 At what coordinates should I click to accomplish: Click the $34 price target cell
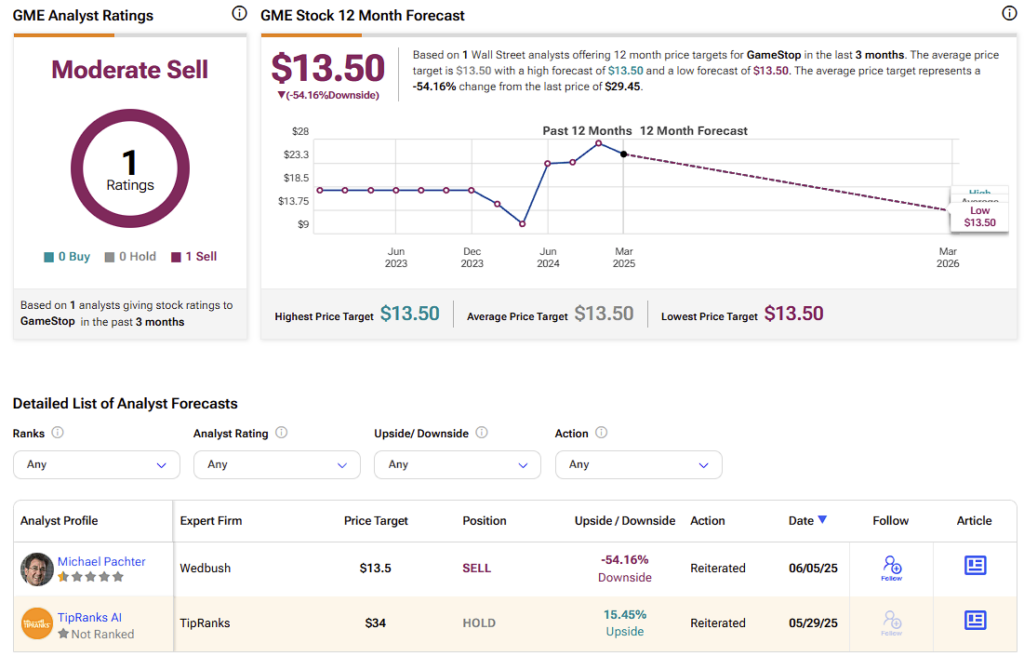click(376, 623)
